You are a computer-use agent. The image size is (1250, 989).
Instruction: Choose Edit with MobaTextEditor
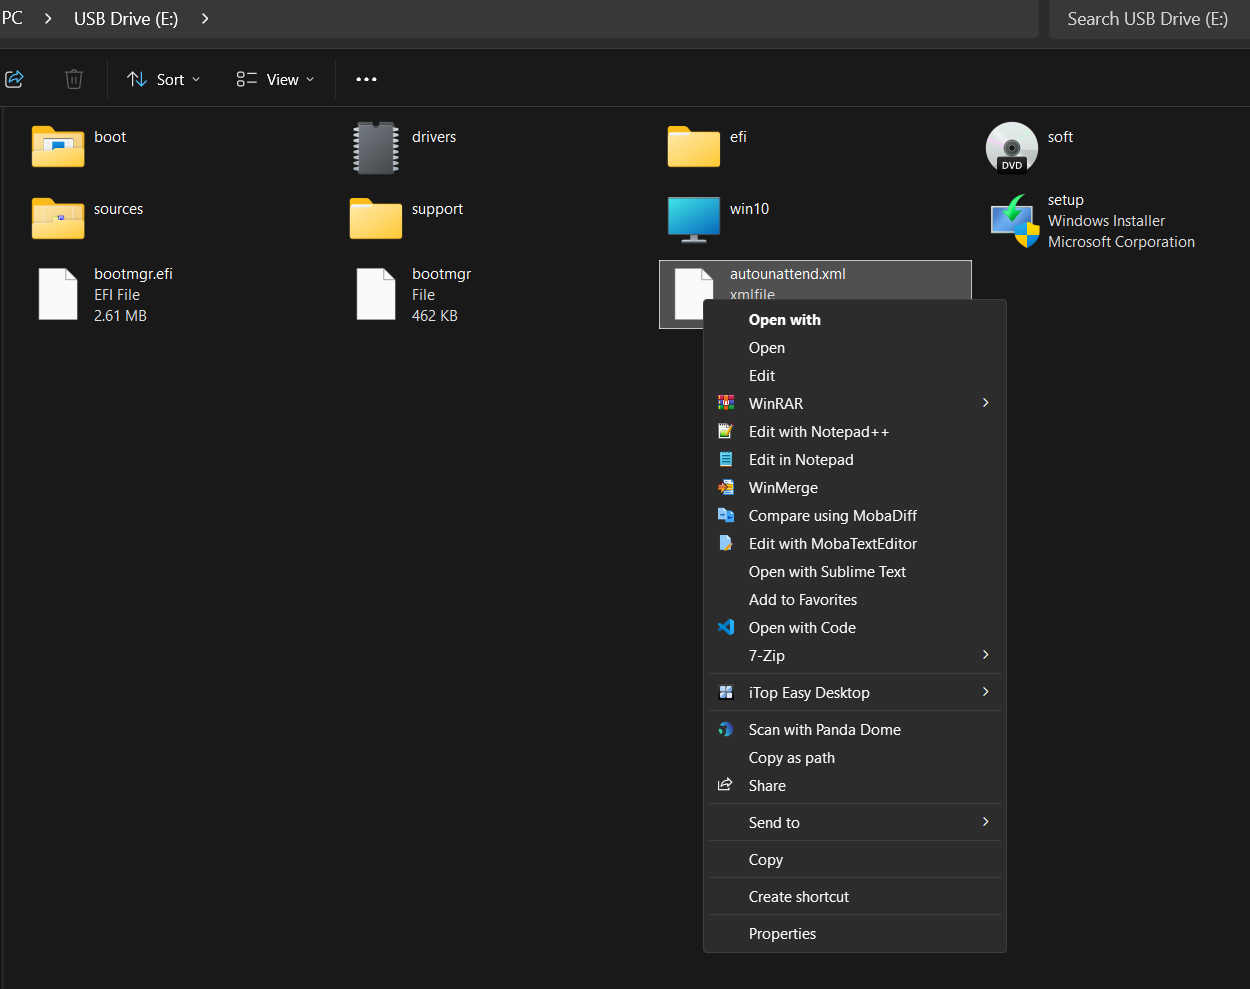855,544
